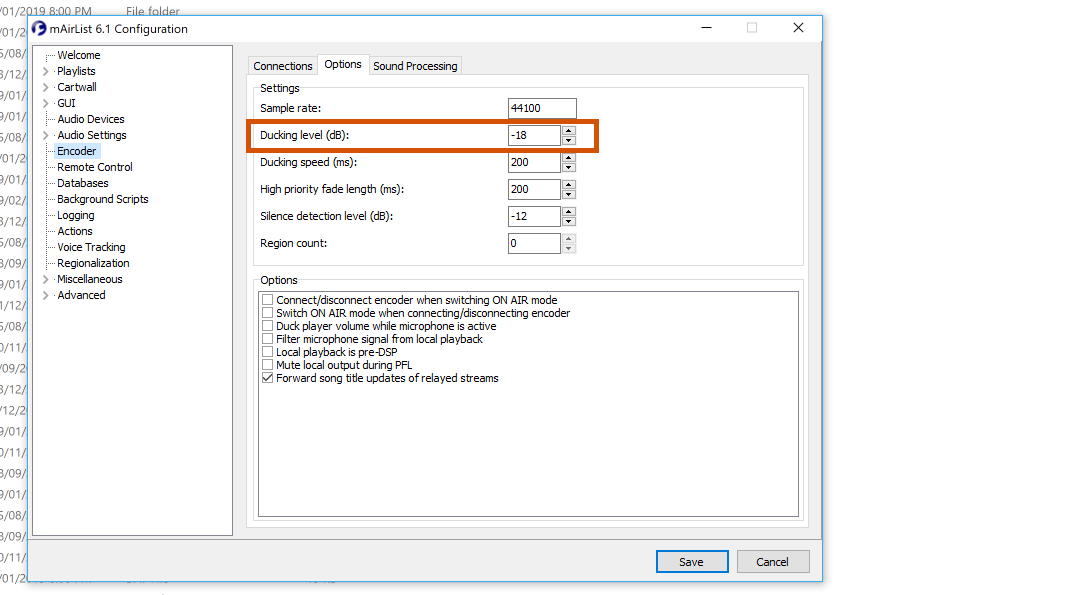Click the mAirList app icon in title bar
The image size is (1081, 595).
click(39, 29)
